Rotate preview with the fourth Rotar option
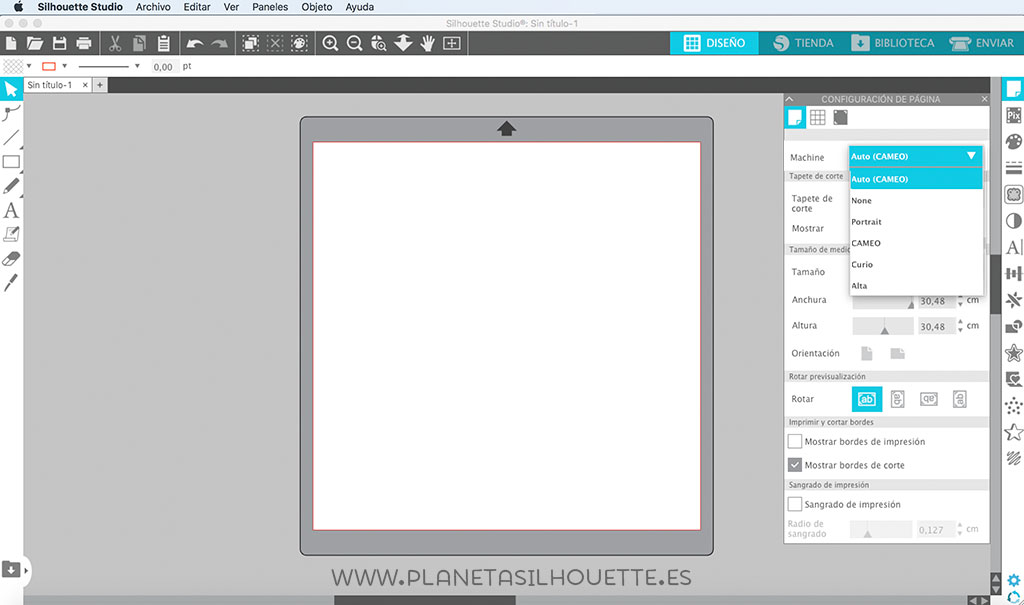This screenshot has height=605, width=1024. click(959, 399)
